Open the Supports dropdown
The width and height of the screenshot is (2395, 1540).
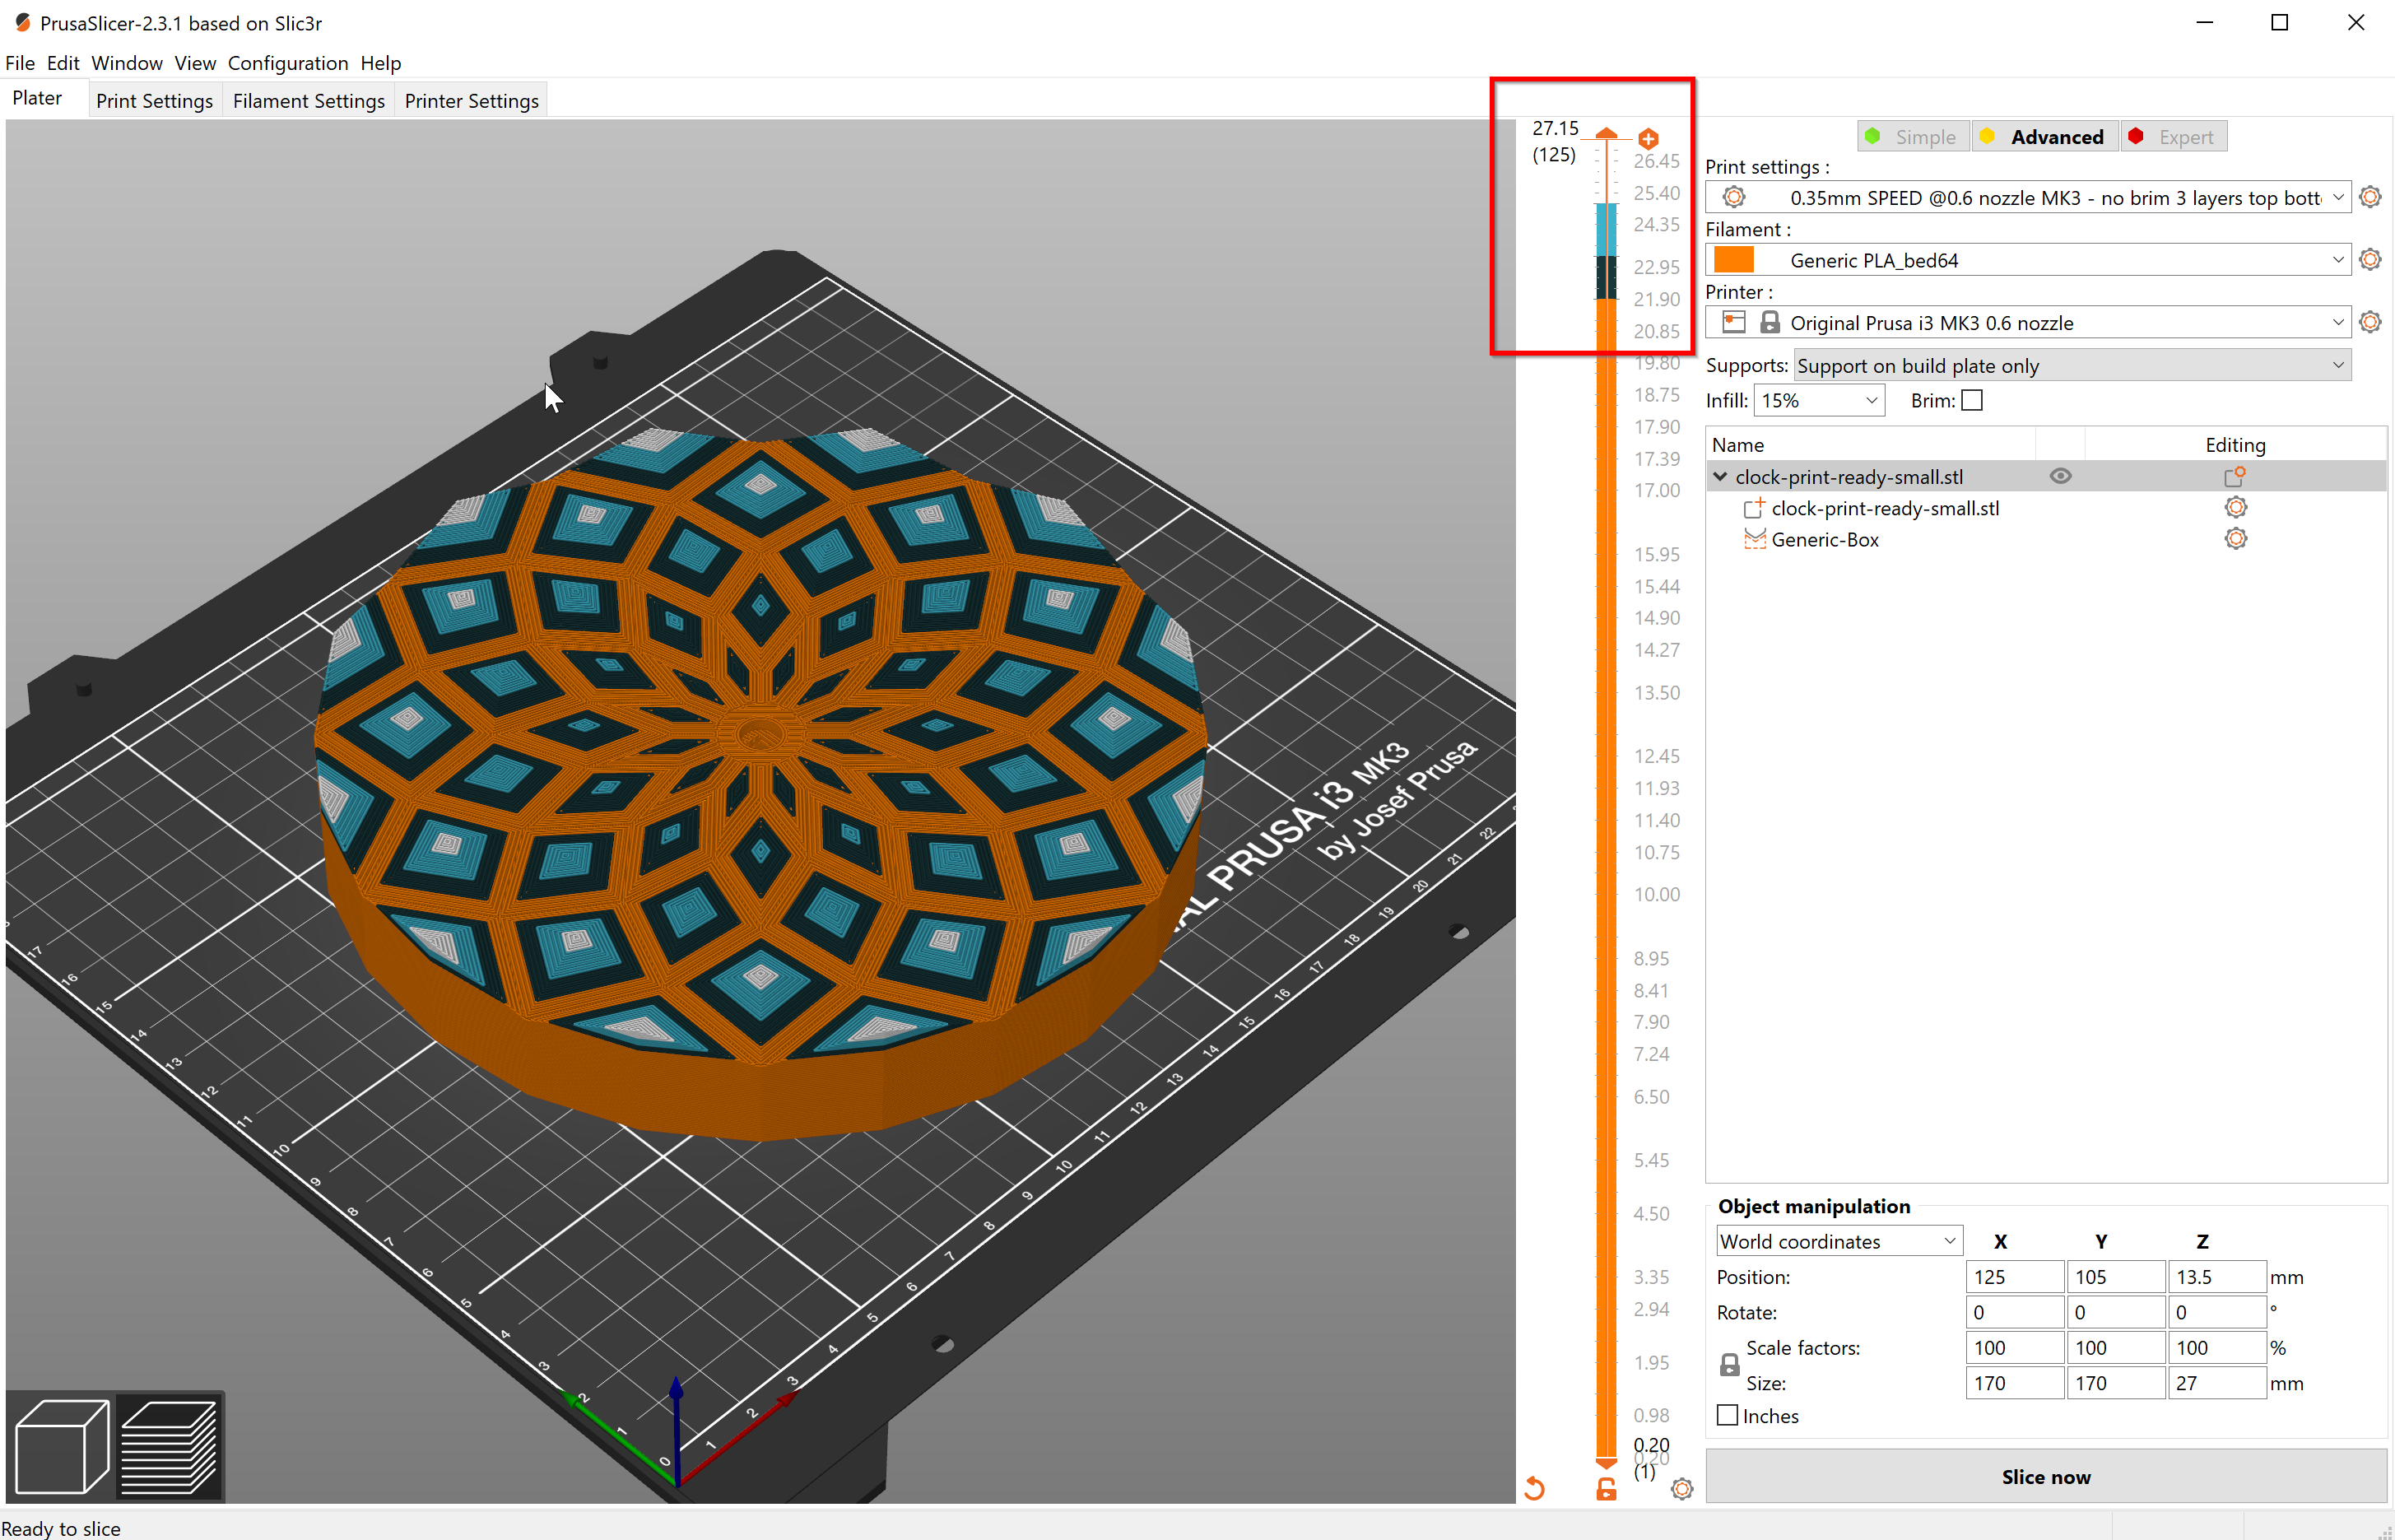click(x=2071, y=365)
